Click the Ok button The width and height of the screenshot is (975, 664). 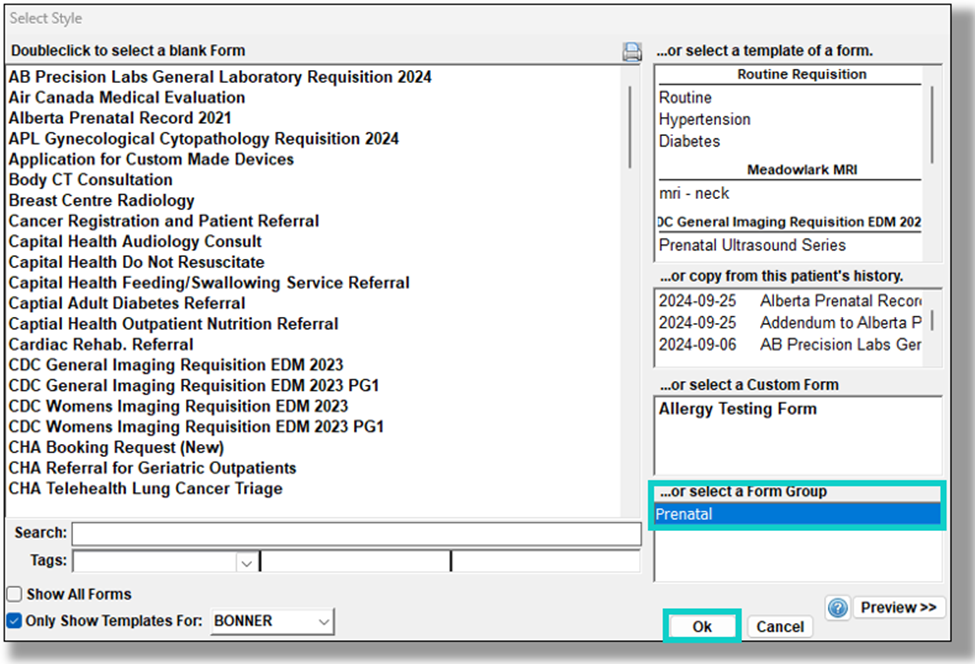pyautogui.click(x=702, y=627)
